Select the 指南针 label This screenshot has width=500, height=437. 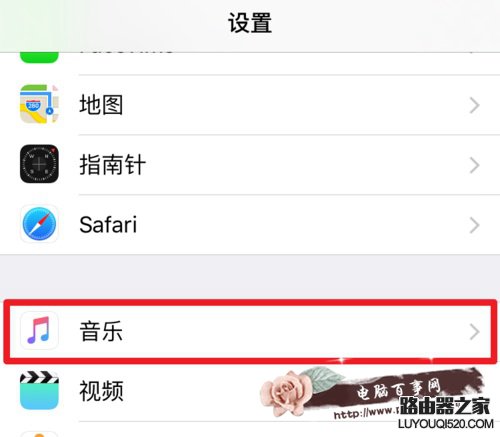[x=113, y=165]
